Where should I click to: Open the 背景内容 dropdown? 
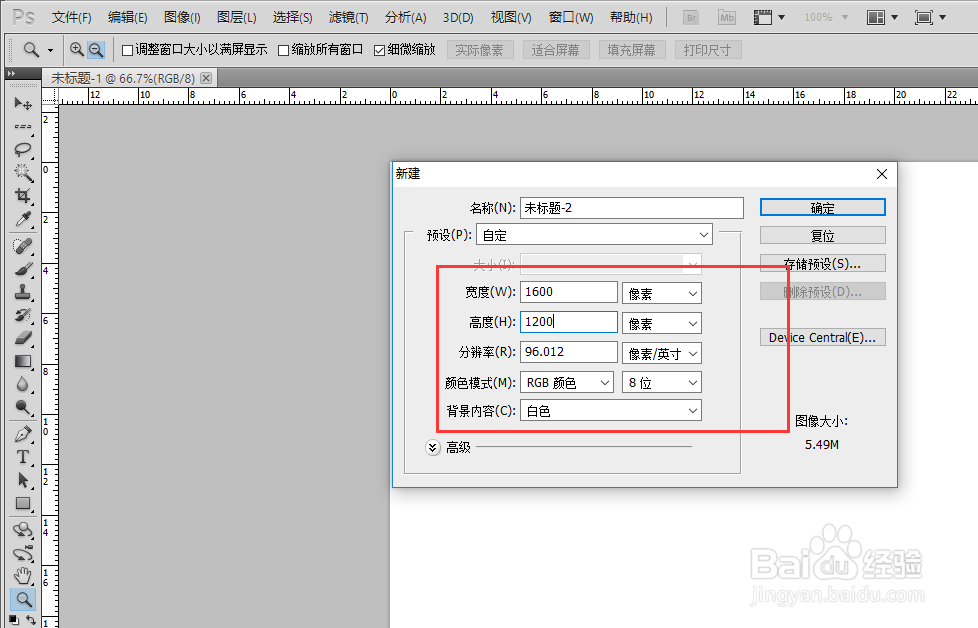tap(610, 410)
